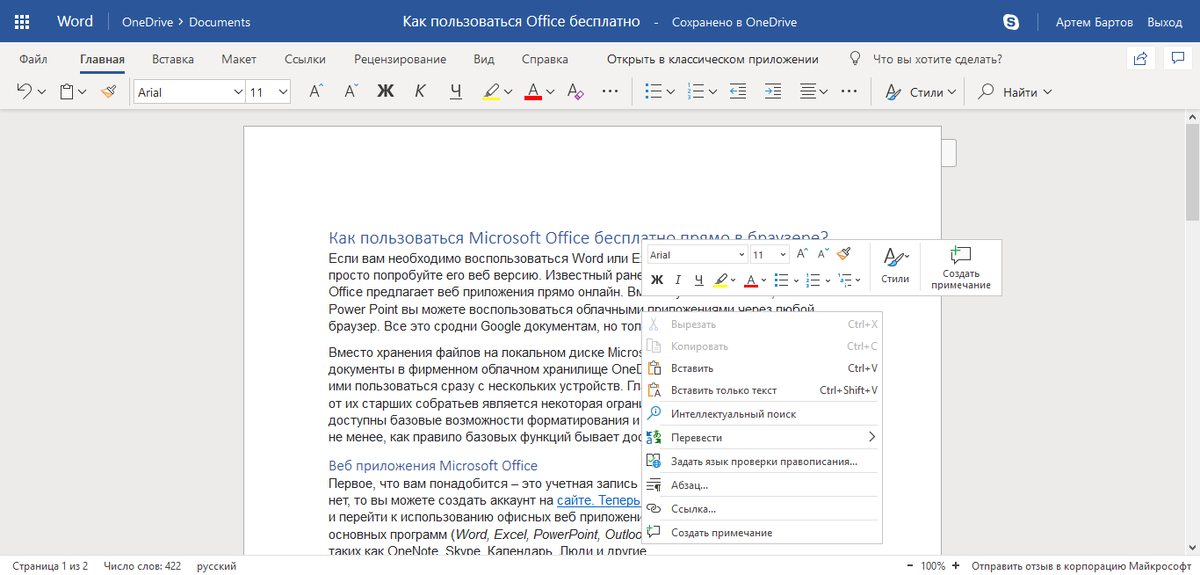Image resolution: width=1200 pixels, height=575 pixels.
Task: Click the Undo arrow icon in ribbon
Action: tap(25, 91)
